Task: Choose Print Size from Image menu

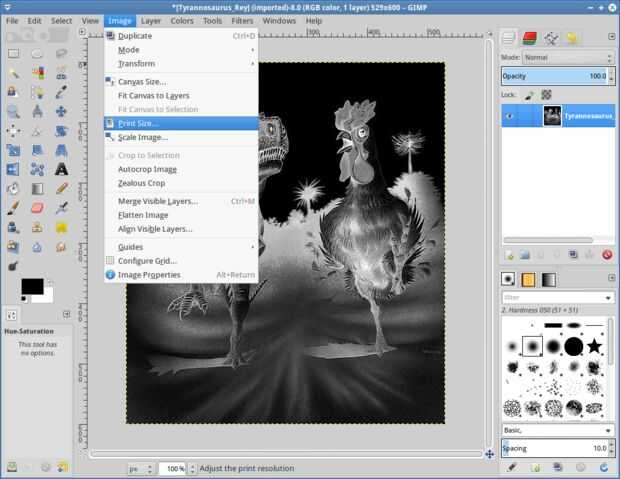Action: coord(181,123)
